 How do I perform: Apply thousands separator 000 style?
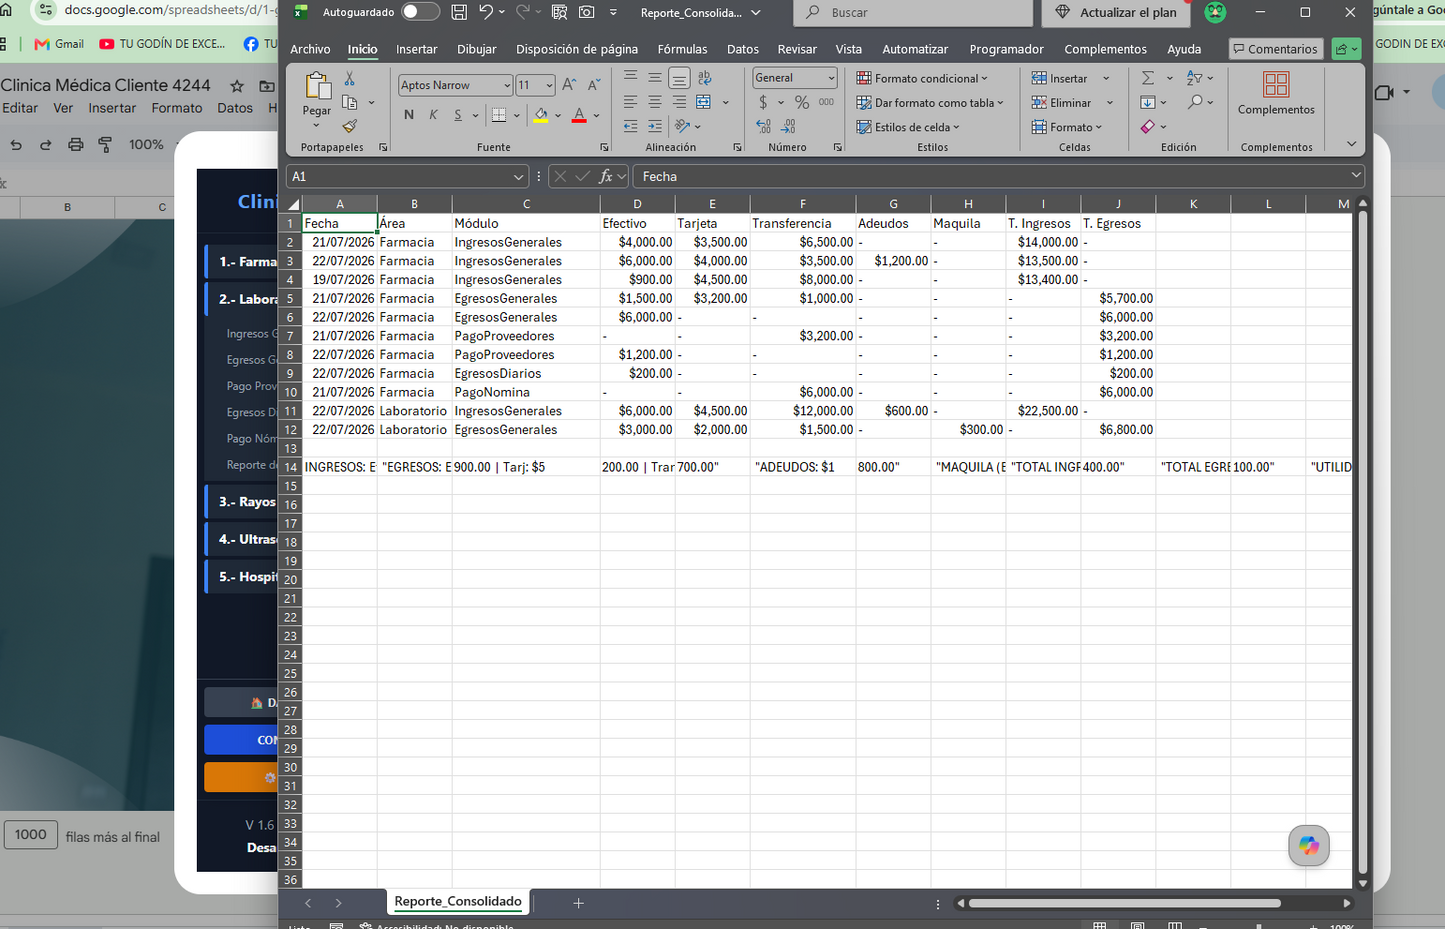(826, 102)
